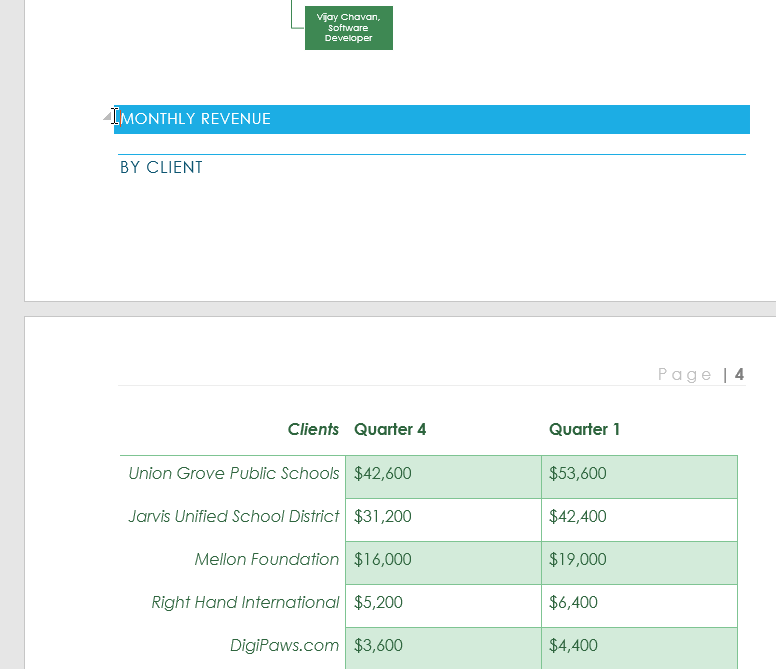Click the $42,600 table cell
This screenshot has width=776, height=669.
pyautogui.click(x=383, y=474)
